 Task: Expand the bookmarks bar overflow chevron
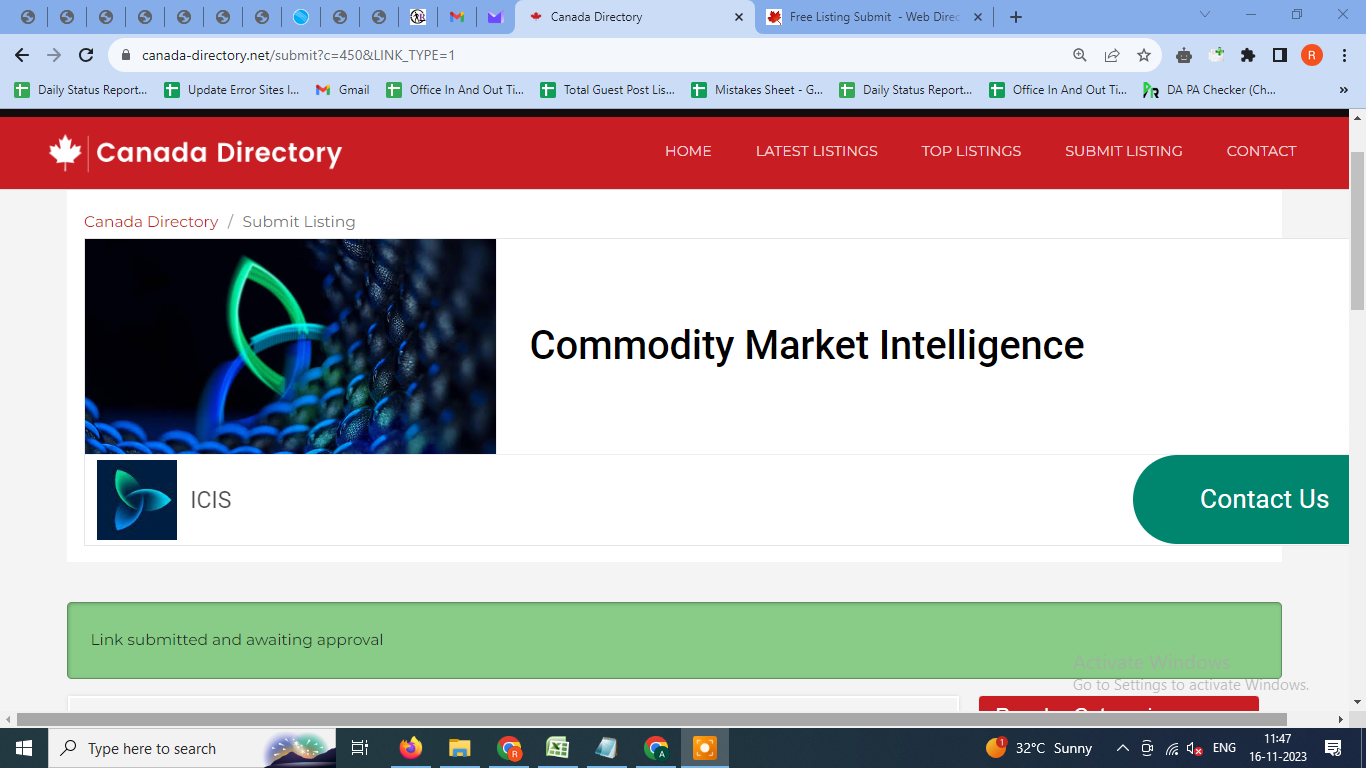1343,90
